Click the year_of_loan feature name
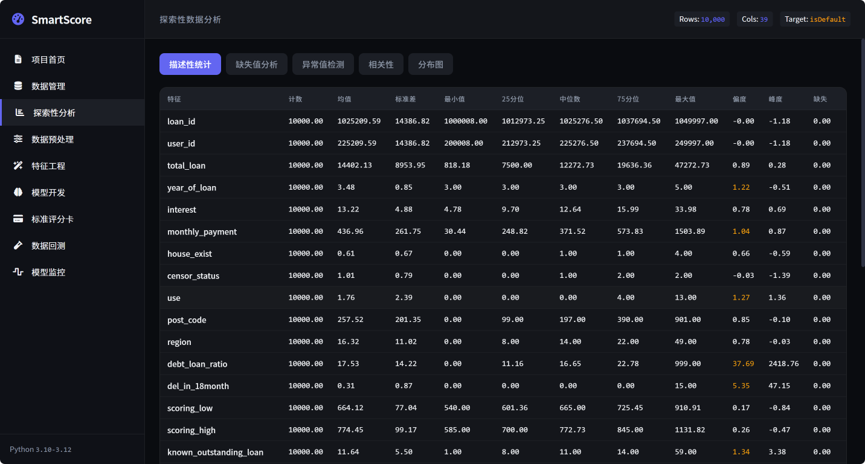 click(191, 188)
